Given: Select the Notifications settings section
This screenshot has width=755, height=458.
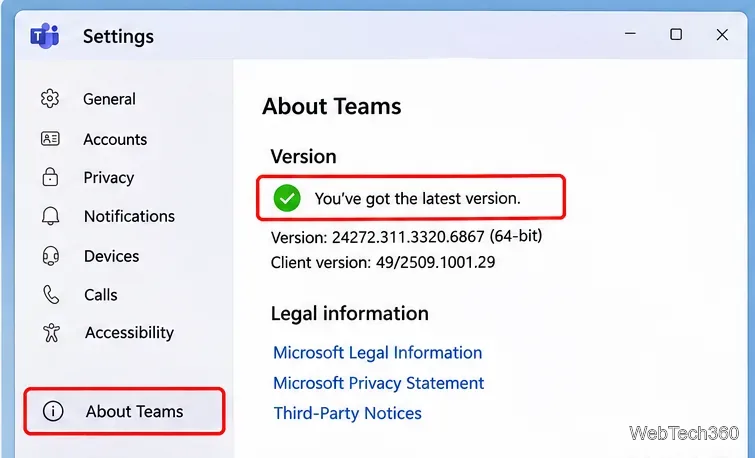Looking at the screenshot, I should pos(129,216).
